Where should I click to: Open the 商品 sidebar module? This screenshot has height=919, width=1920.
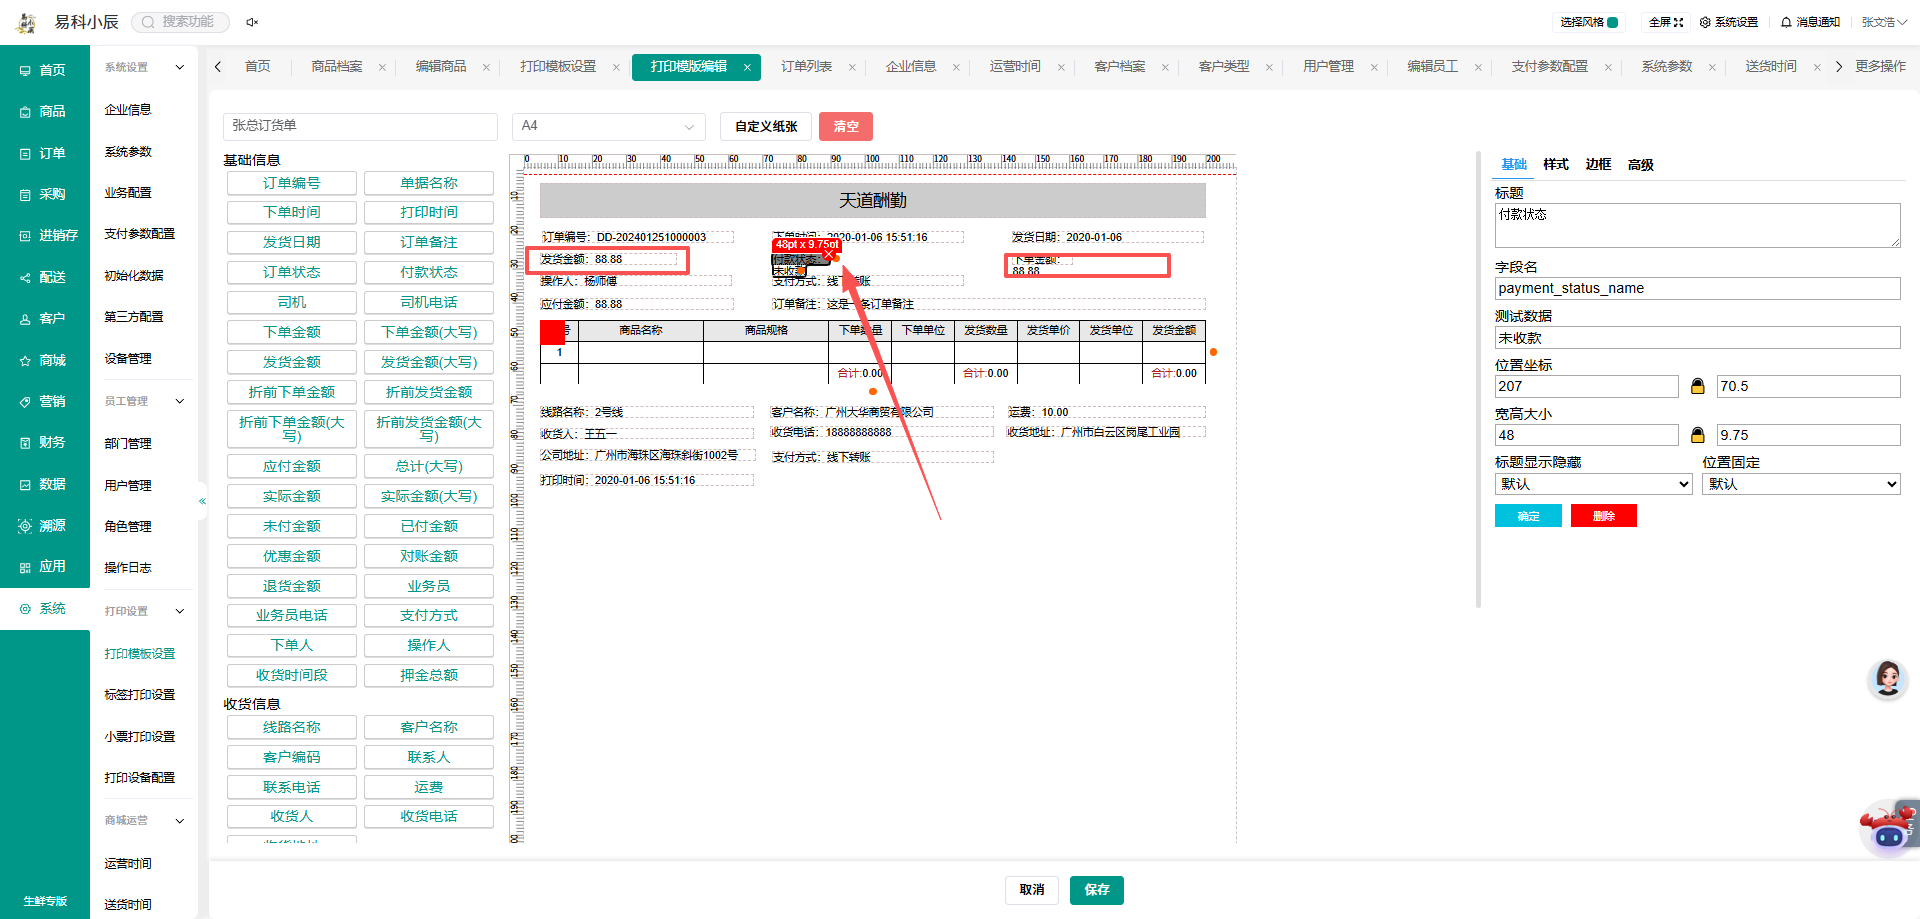pos(44,111)
